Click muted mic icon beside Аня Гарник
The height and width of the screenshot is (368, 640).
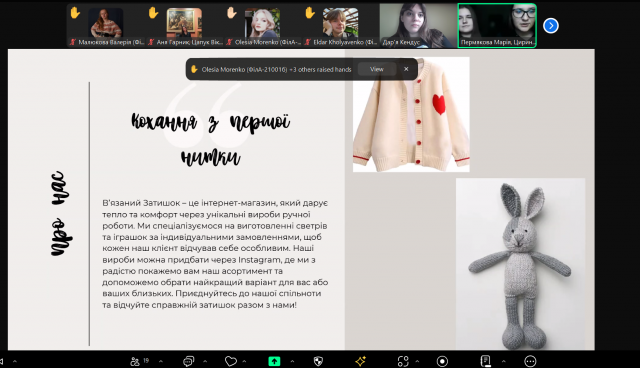pos(151,42)
